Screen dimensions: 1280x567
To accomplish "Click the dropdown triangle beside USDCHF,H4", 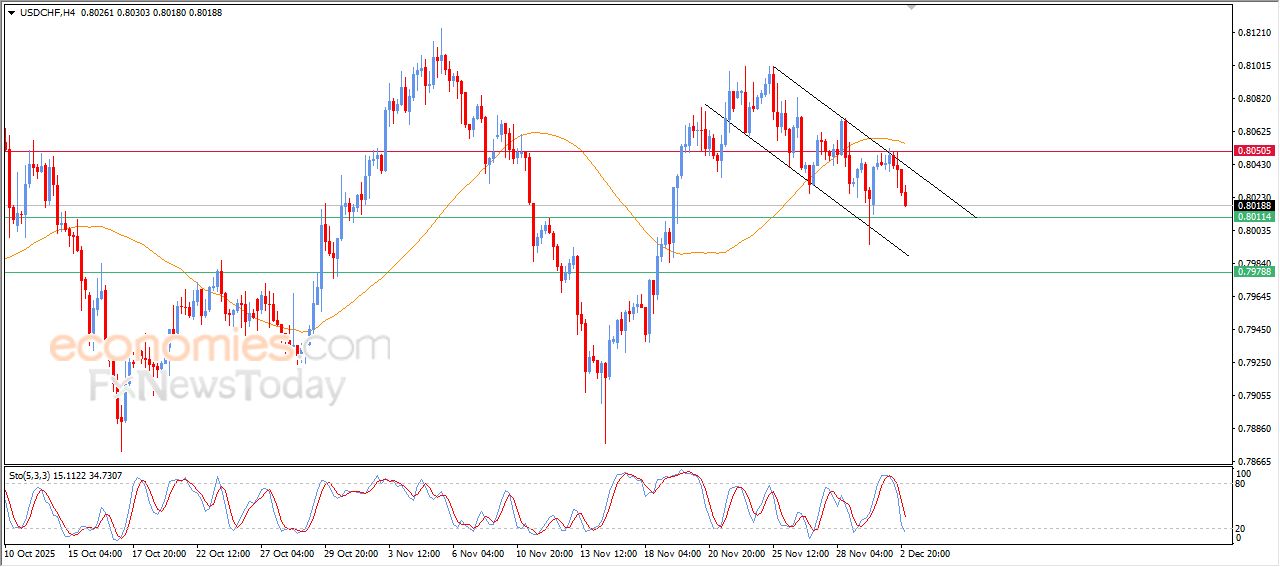I will click(11, 13).
